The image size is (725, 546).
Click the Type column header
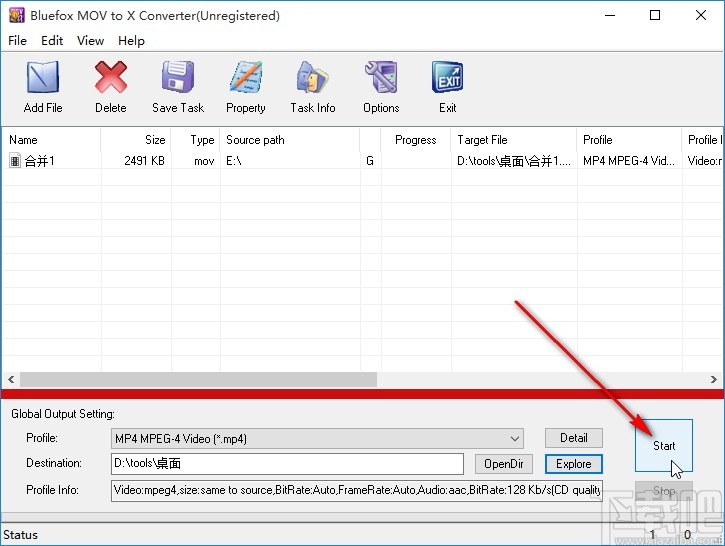point(195,140)
